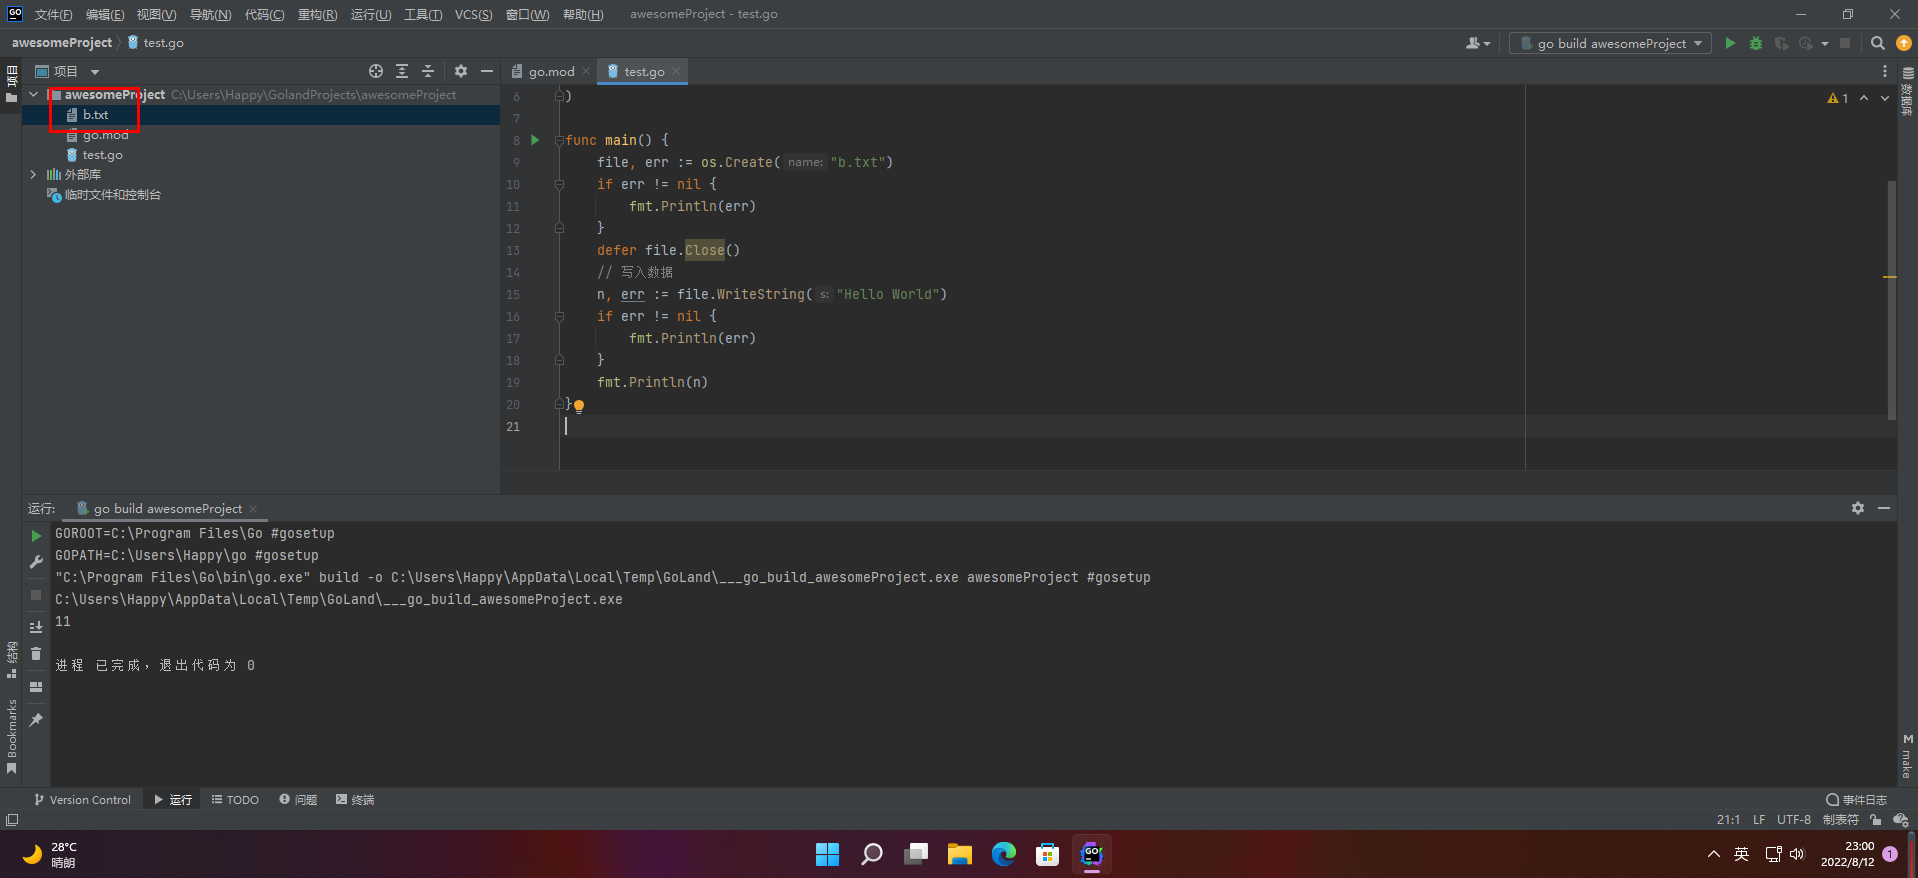
Task: Click the run gutter icon beside func main
Action: 535,140
